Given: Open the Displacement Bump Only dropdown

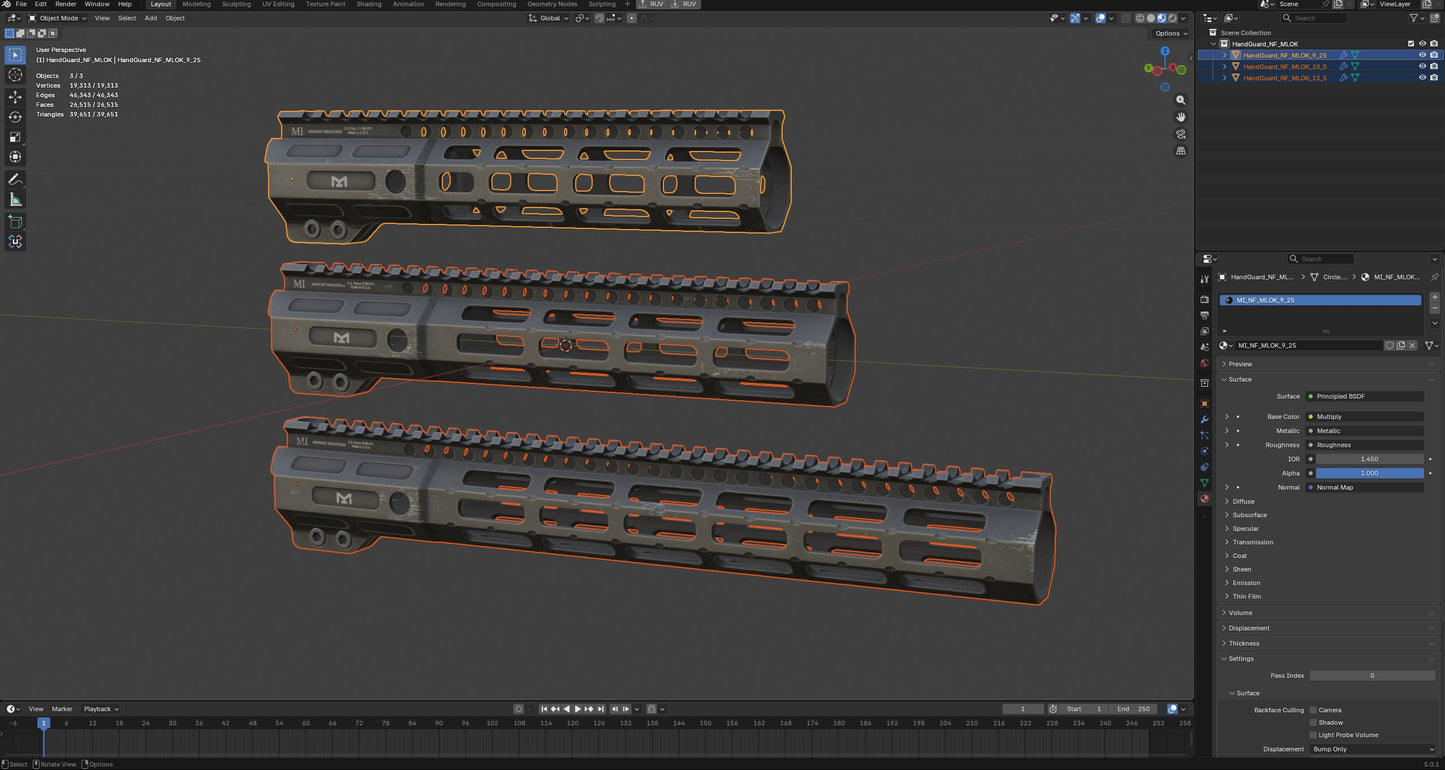Looking at the screenshot, I should [1372, 749].
